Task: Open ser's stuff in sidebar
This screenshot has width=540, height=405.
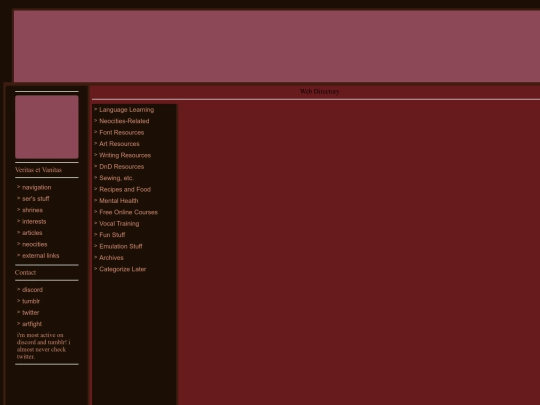Action: pyautogui.click(x=35, y=199)
